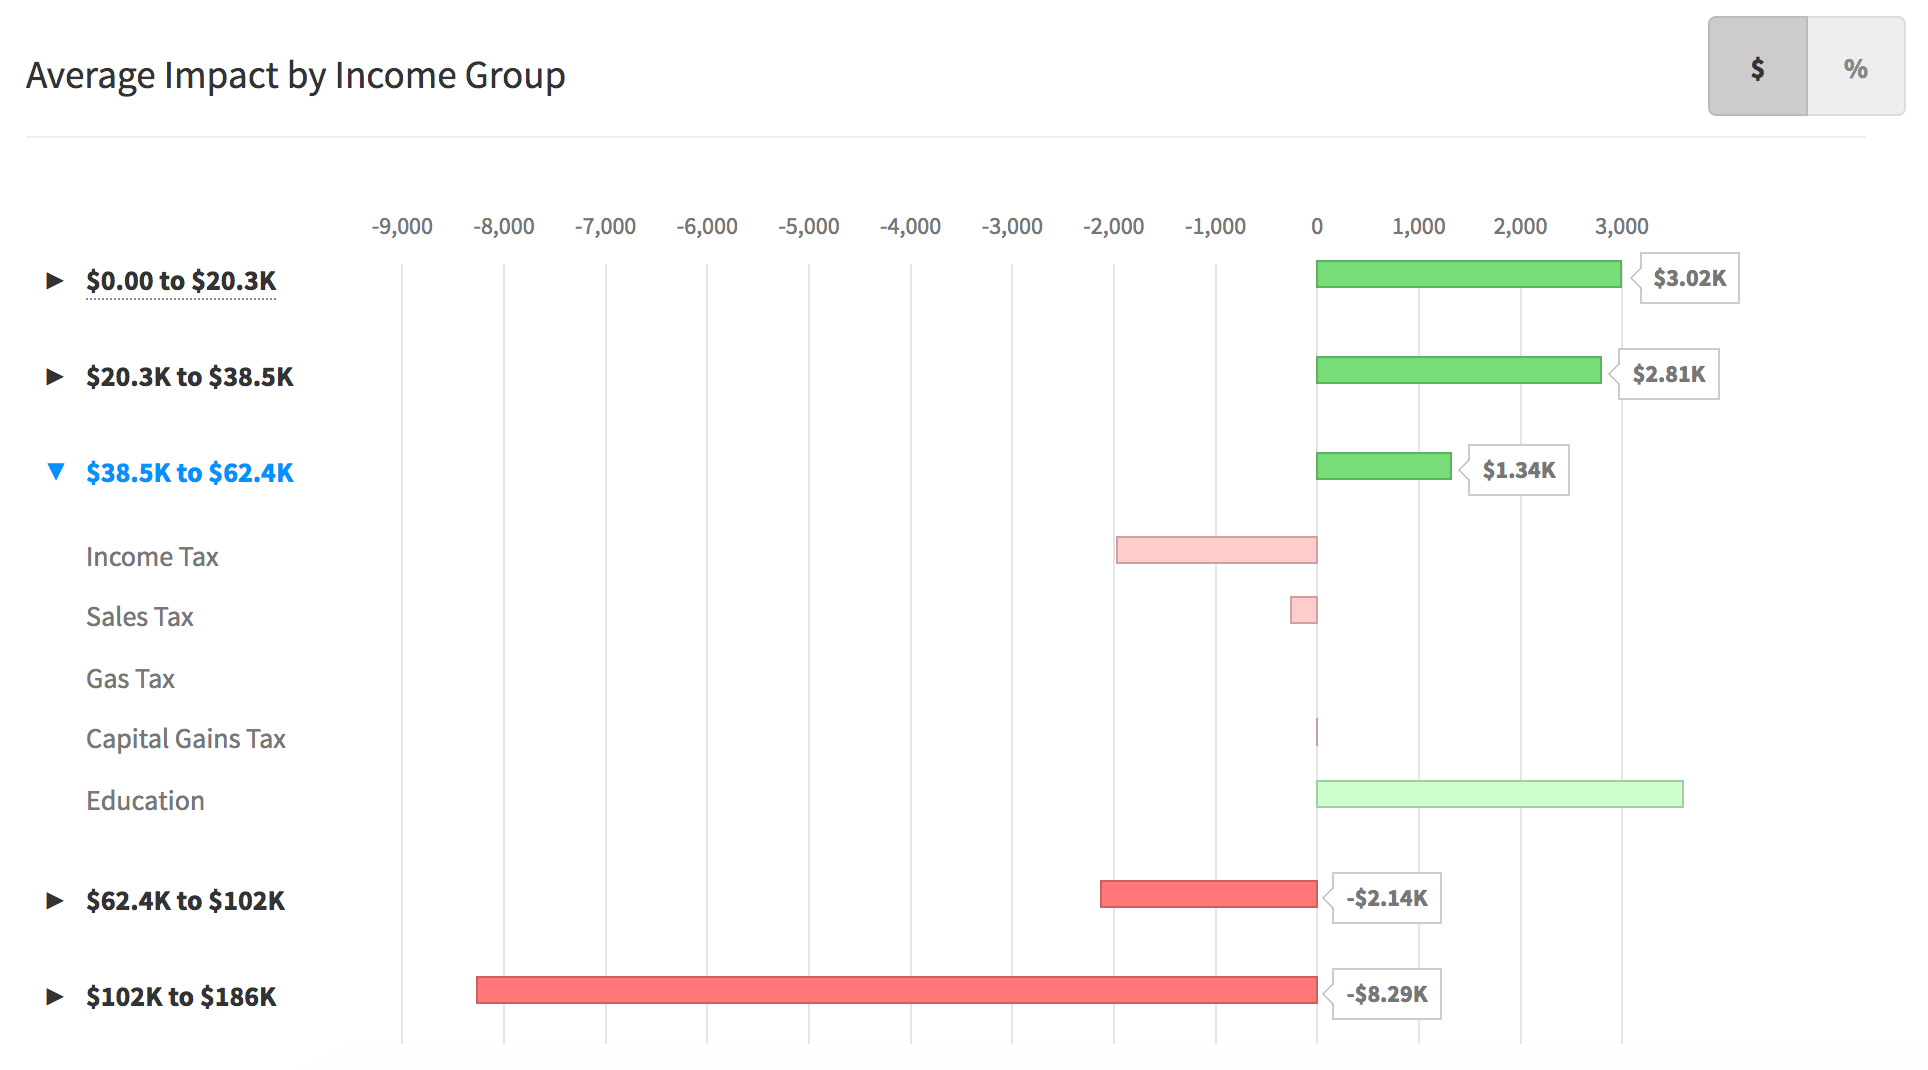
Task: Click the $0.00 to $20.3K label
Action: 181,281
